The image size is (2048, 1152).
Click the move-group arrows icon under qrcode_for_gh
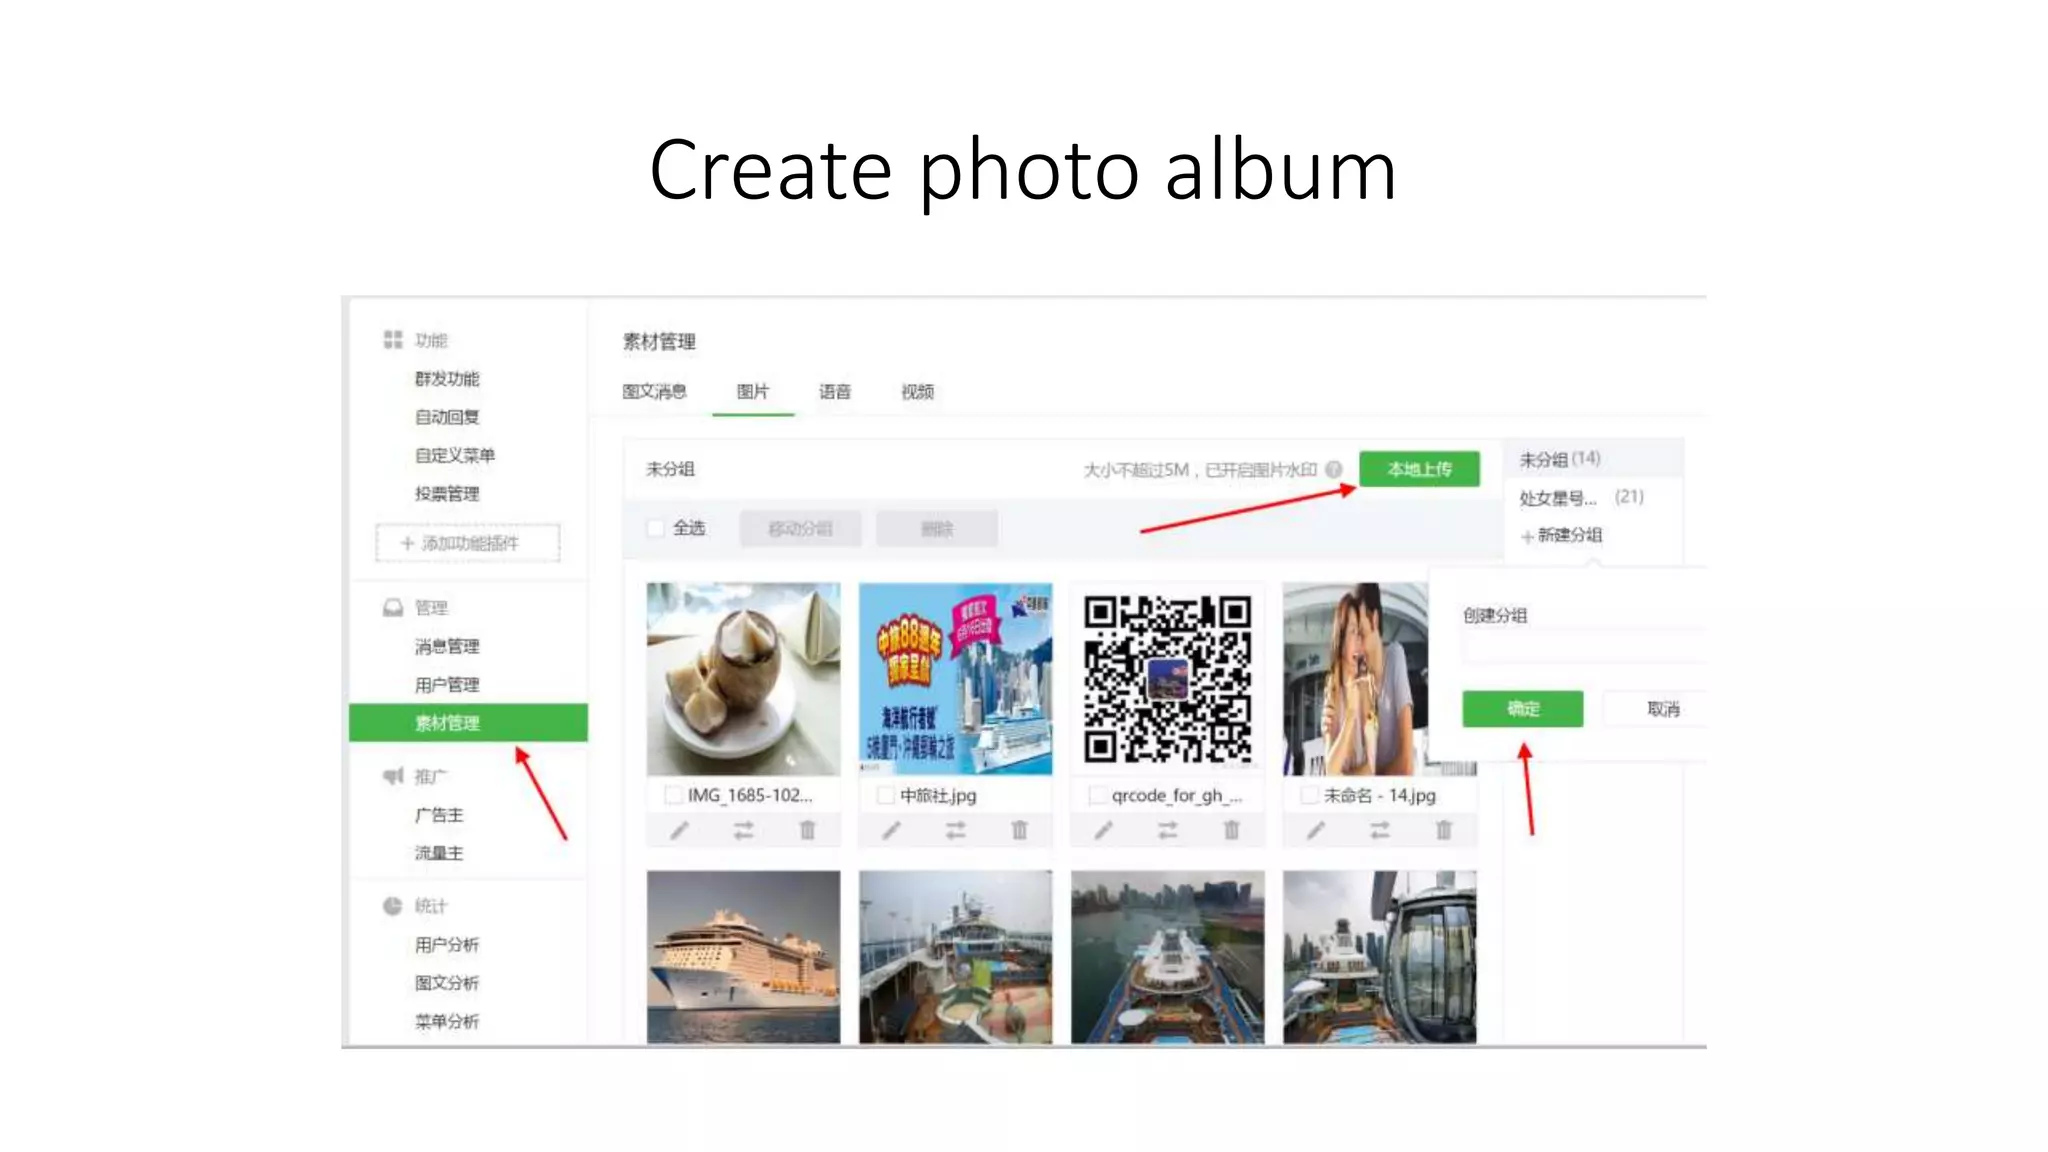tap(1168, 831)
